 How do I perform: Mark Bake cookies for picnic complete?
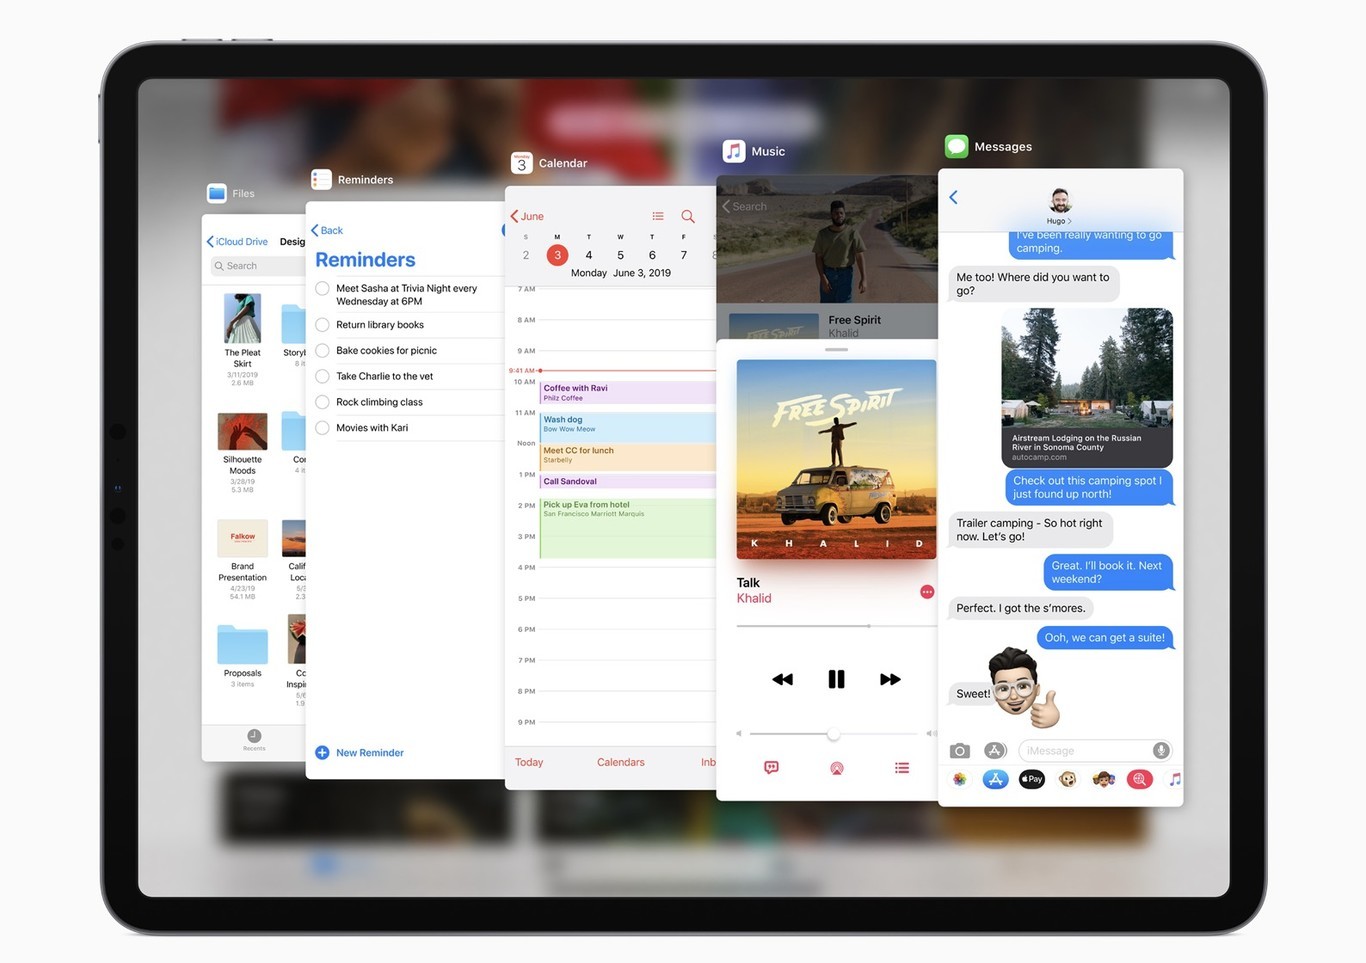[322, 351]
